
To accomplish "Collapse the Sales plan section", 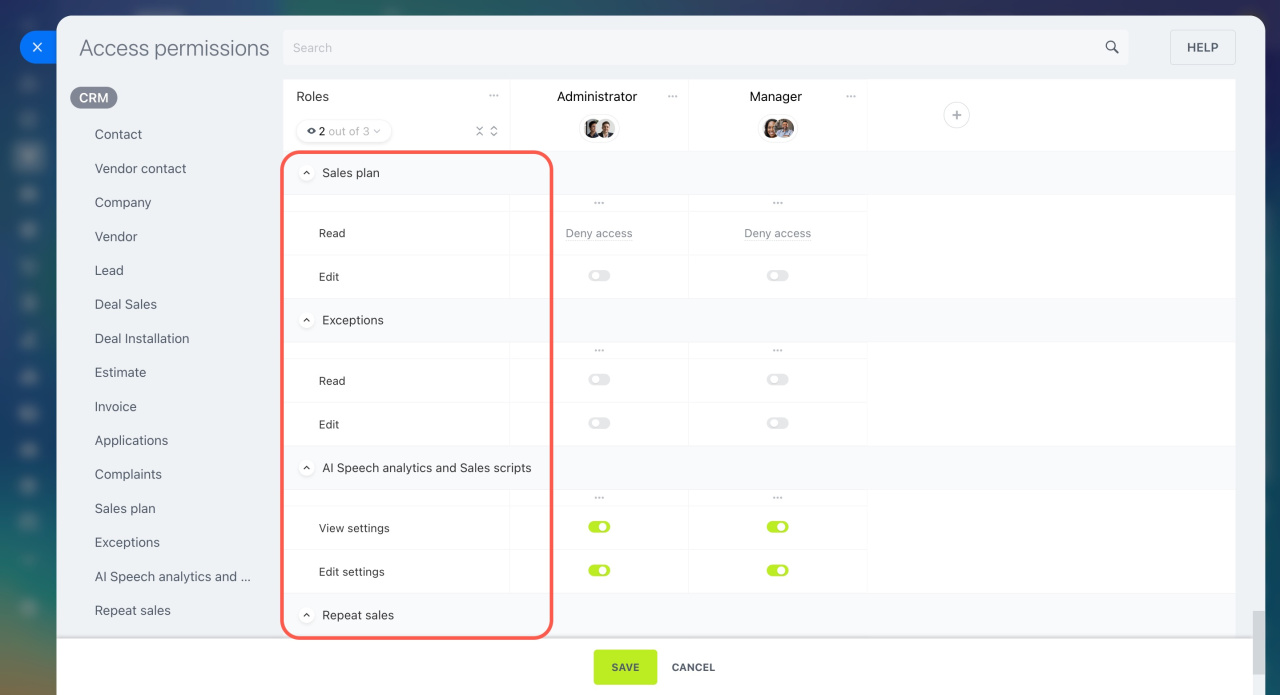I will (307, 173).
